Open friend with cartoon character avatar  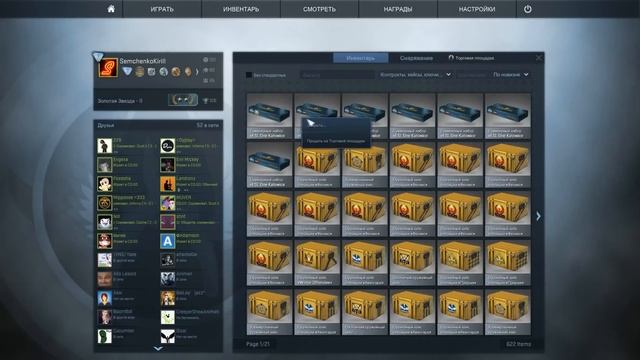coord(104,184)
